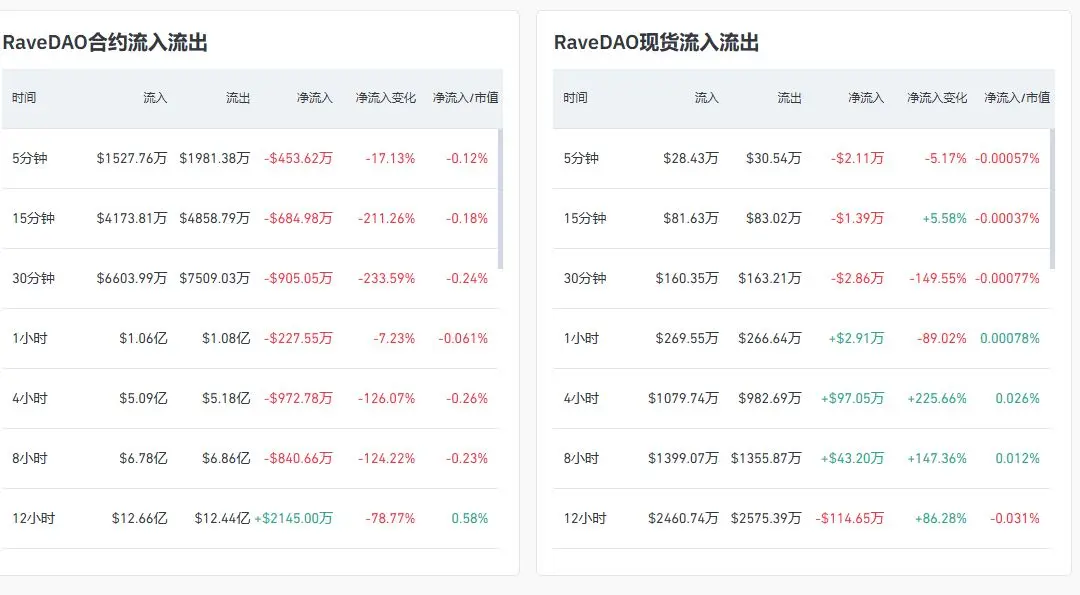Click the -17.13% change value
Viewport: 1080px width, 595px height.
click(390, 158)
